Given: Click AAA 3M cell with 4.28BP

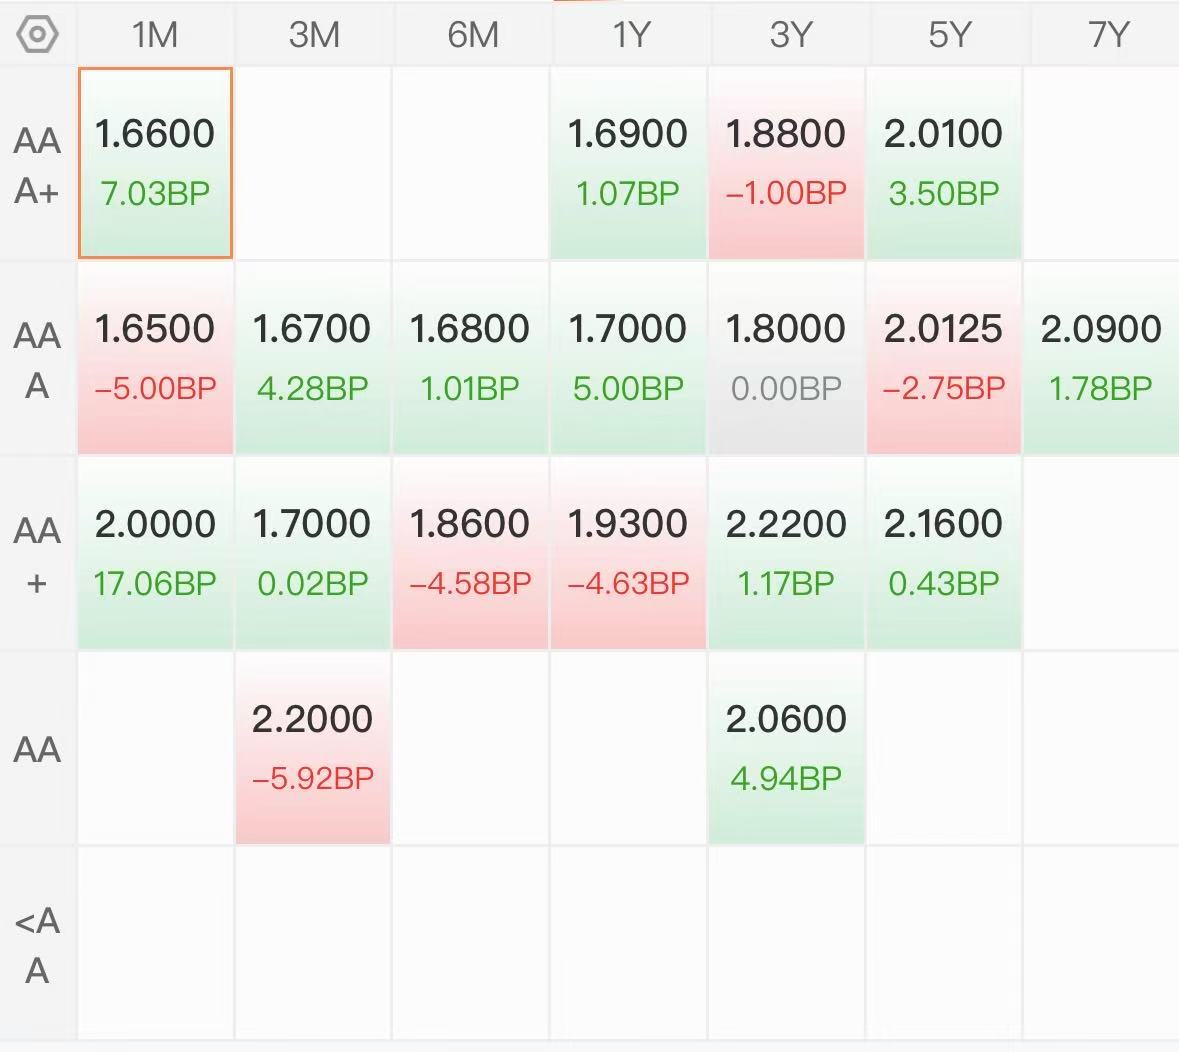Looking at the screenshot, I should 313,358.
